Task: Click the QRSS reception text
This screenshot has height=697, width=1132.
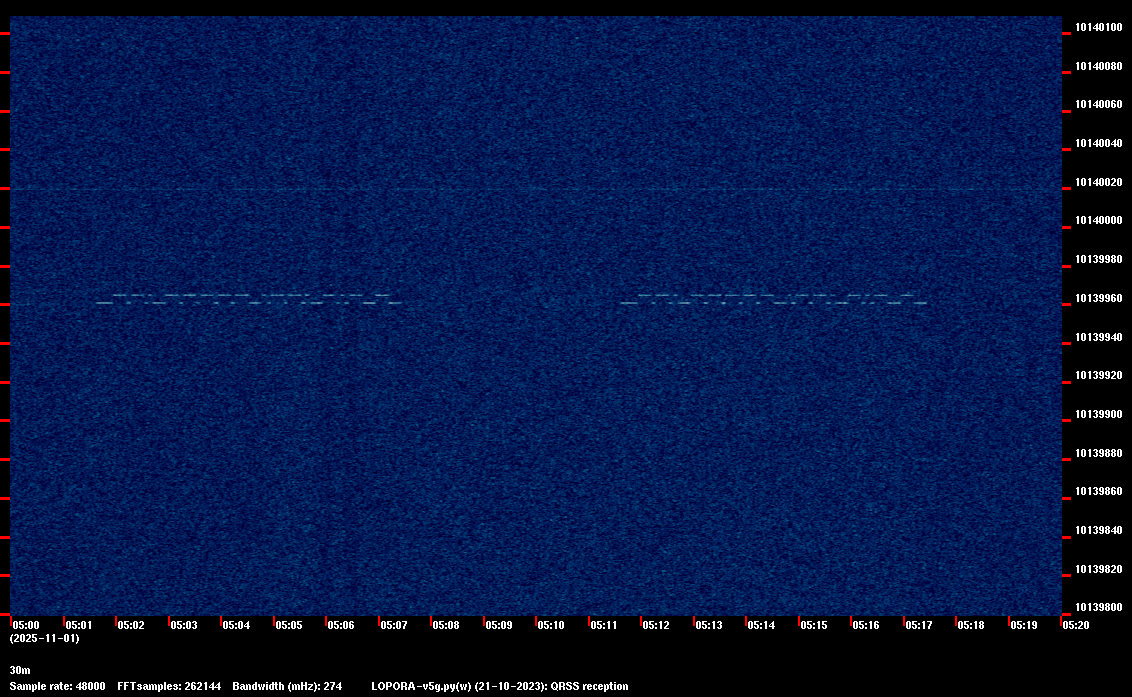Action: coord(589,686)
